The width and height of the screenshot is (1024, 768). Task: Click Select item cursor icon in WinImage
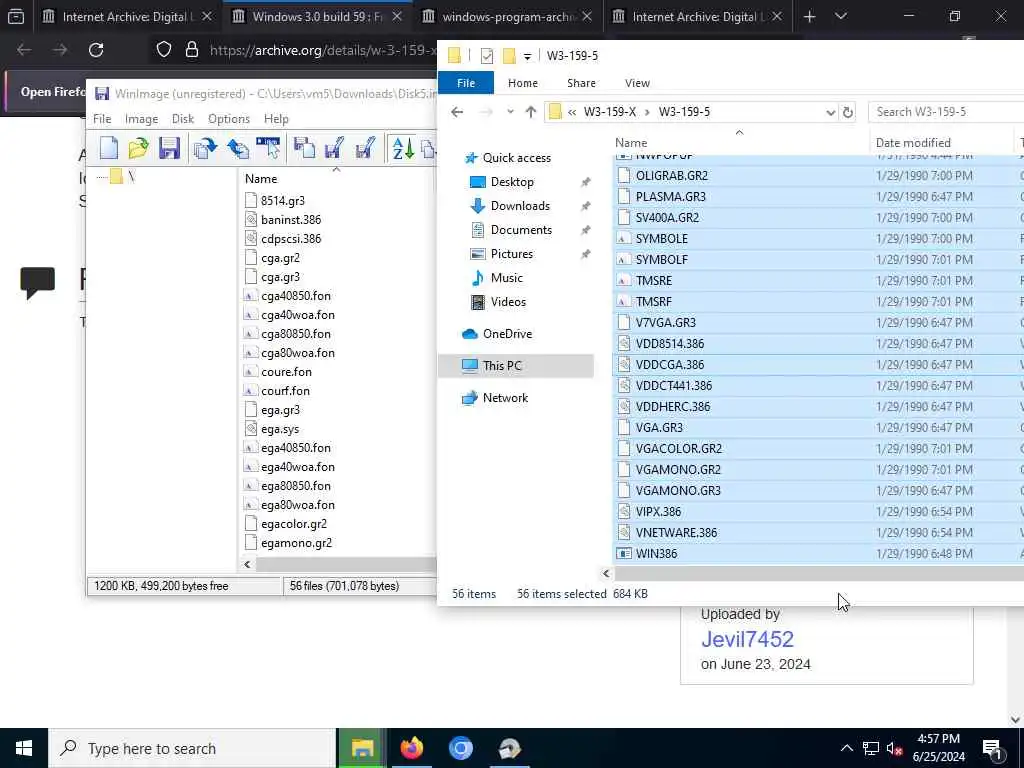coord(268,149)
